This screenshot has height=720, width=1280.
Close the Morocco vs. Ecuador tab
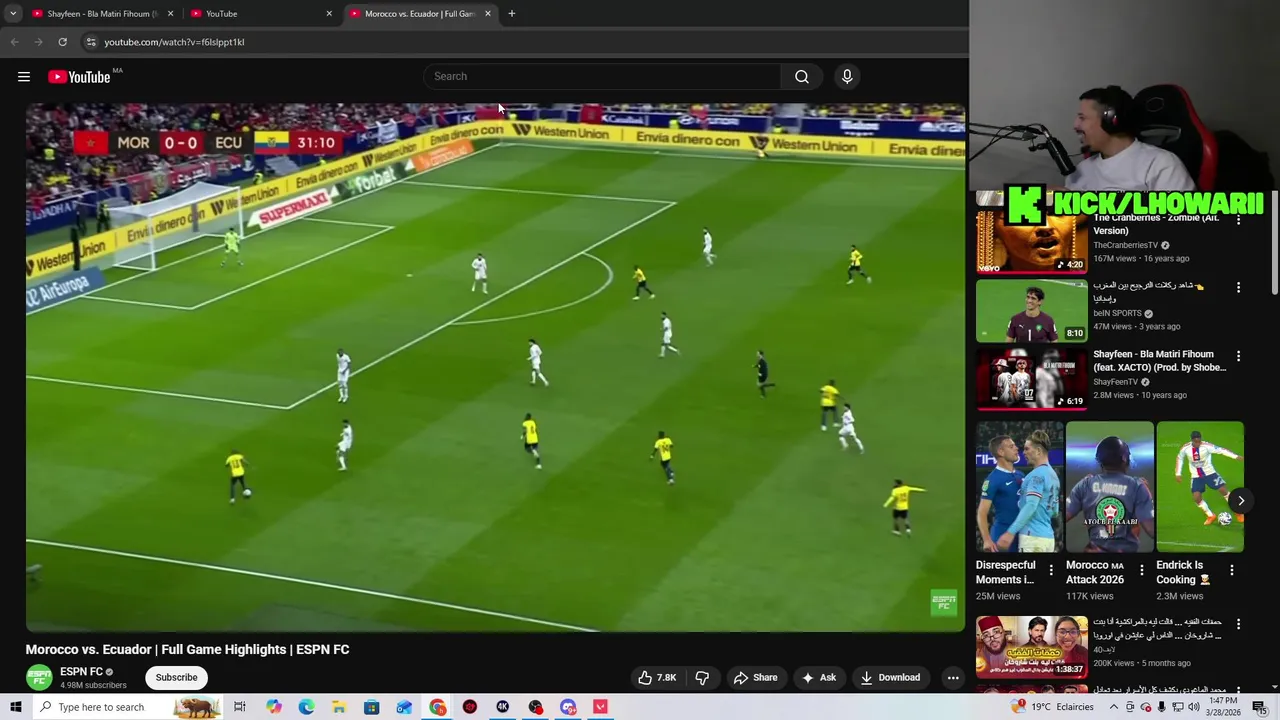[x=488, y=14]
